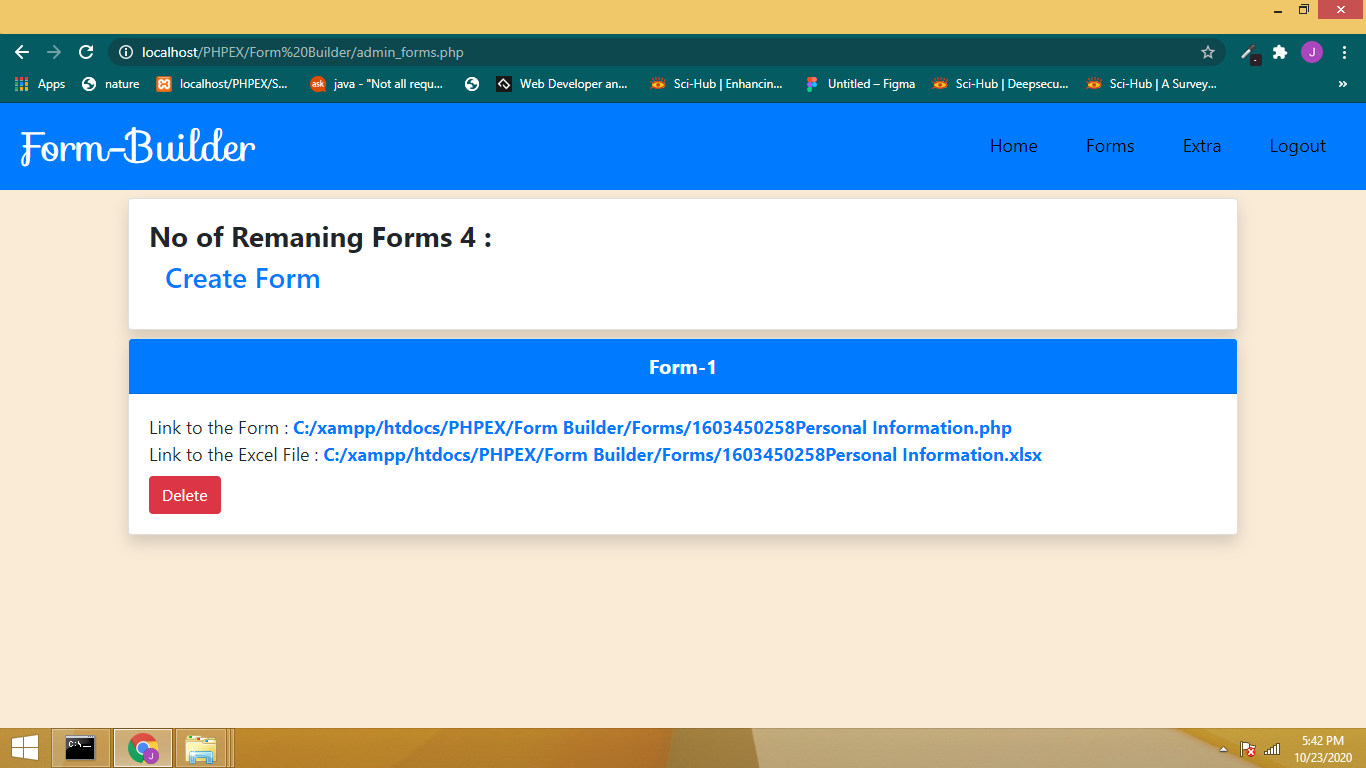The image size is (1366, 768).
Task: Expand the bookmarks overflow chevron
Action: pyautogui.click(x=1342, y=84)
